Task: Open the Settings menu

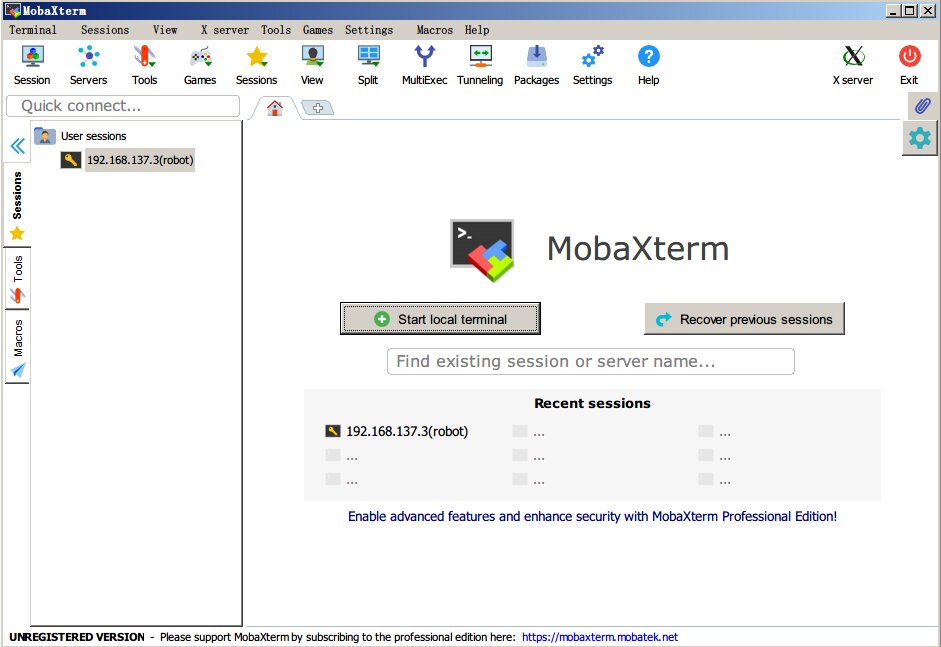Action: (369, 30)
